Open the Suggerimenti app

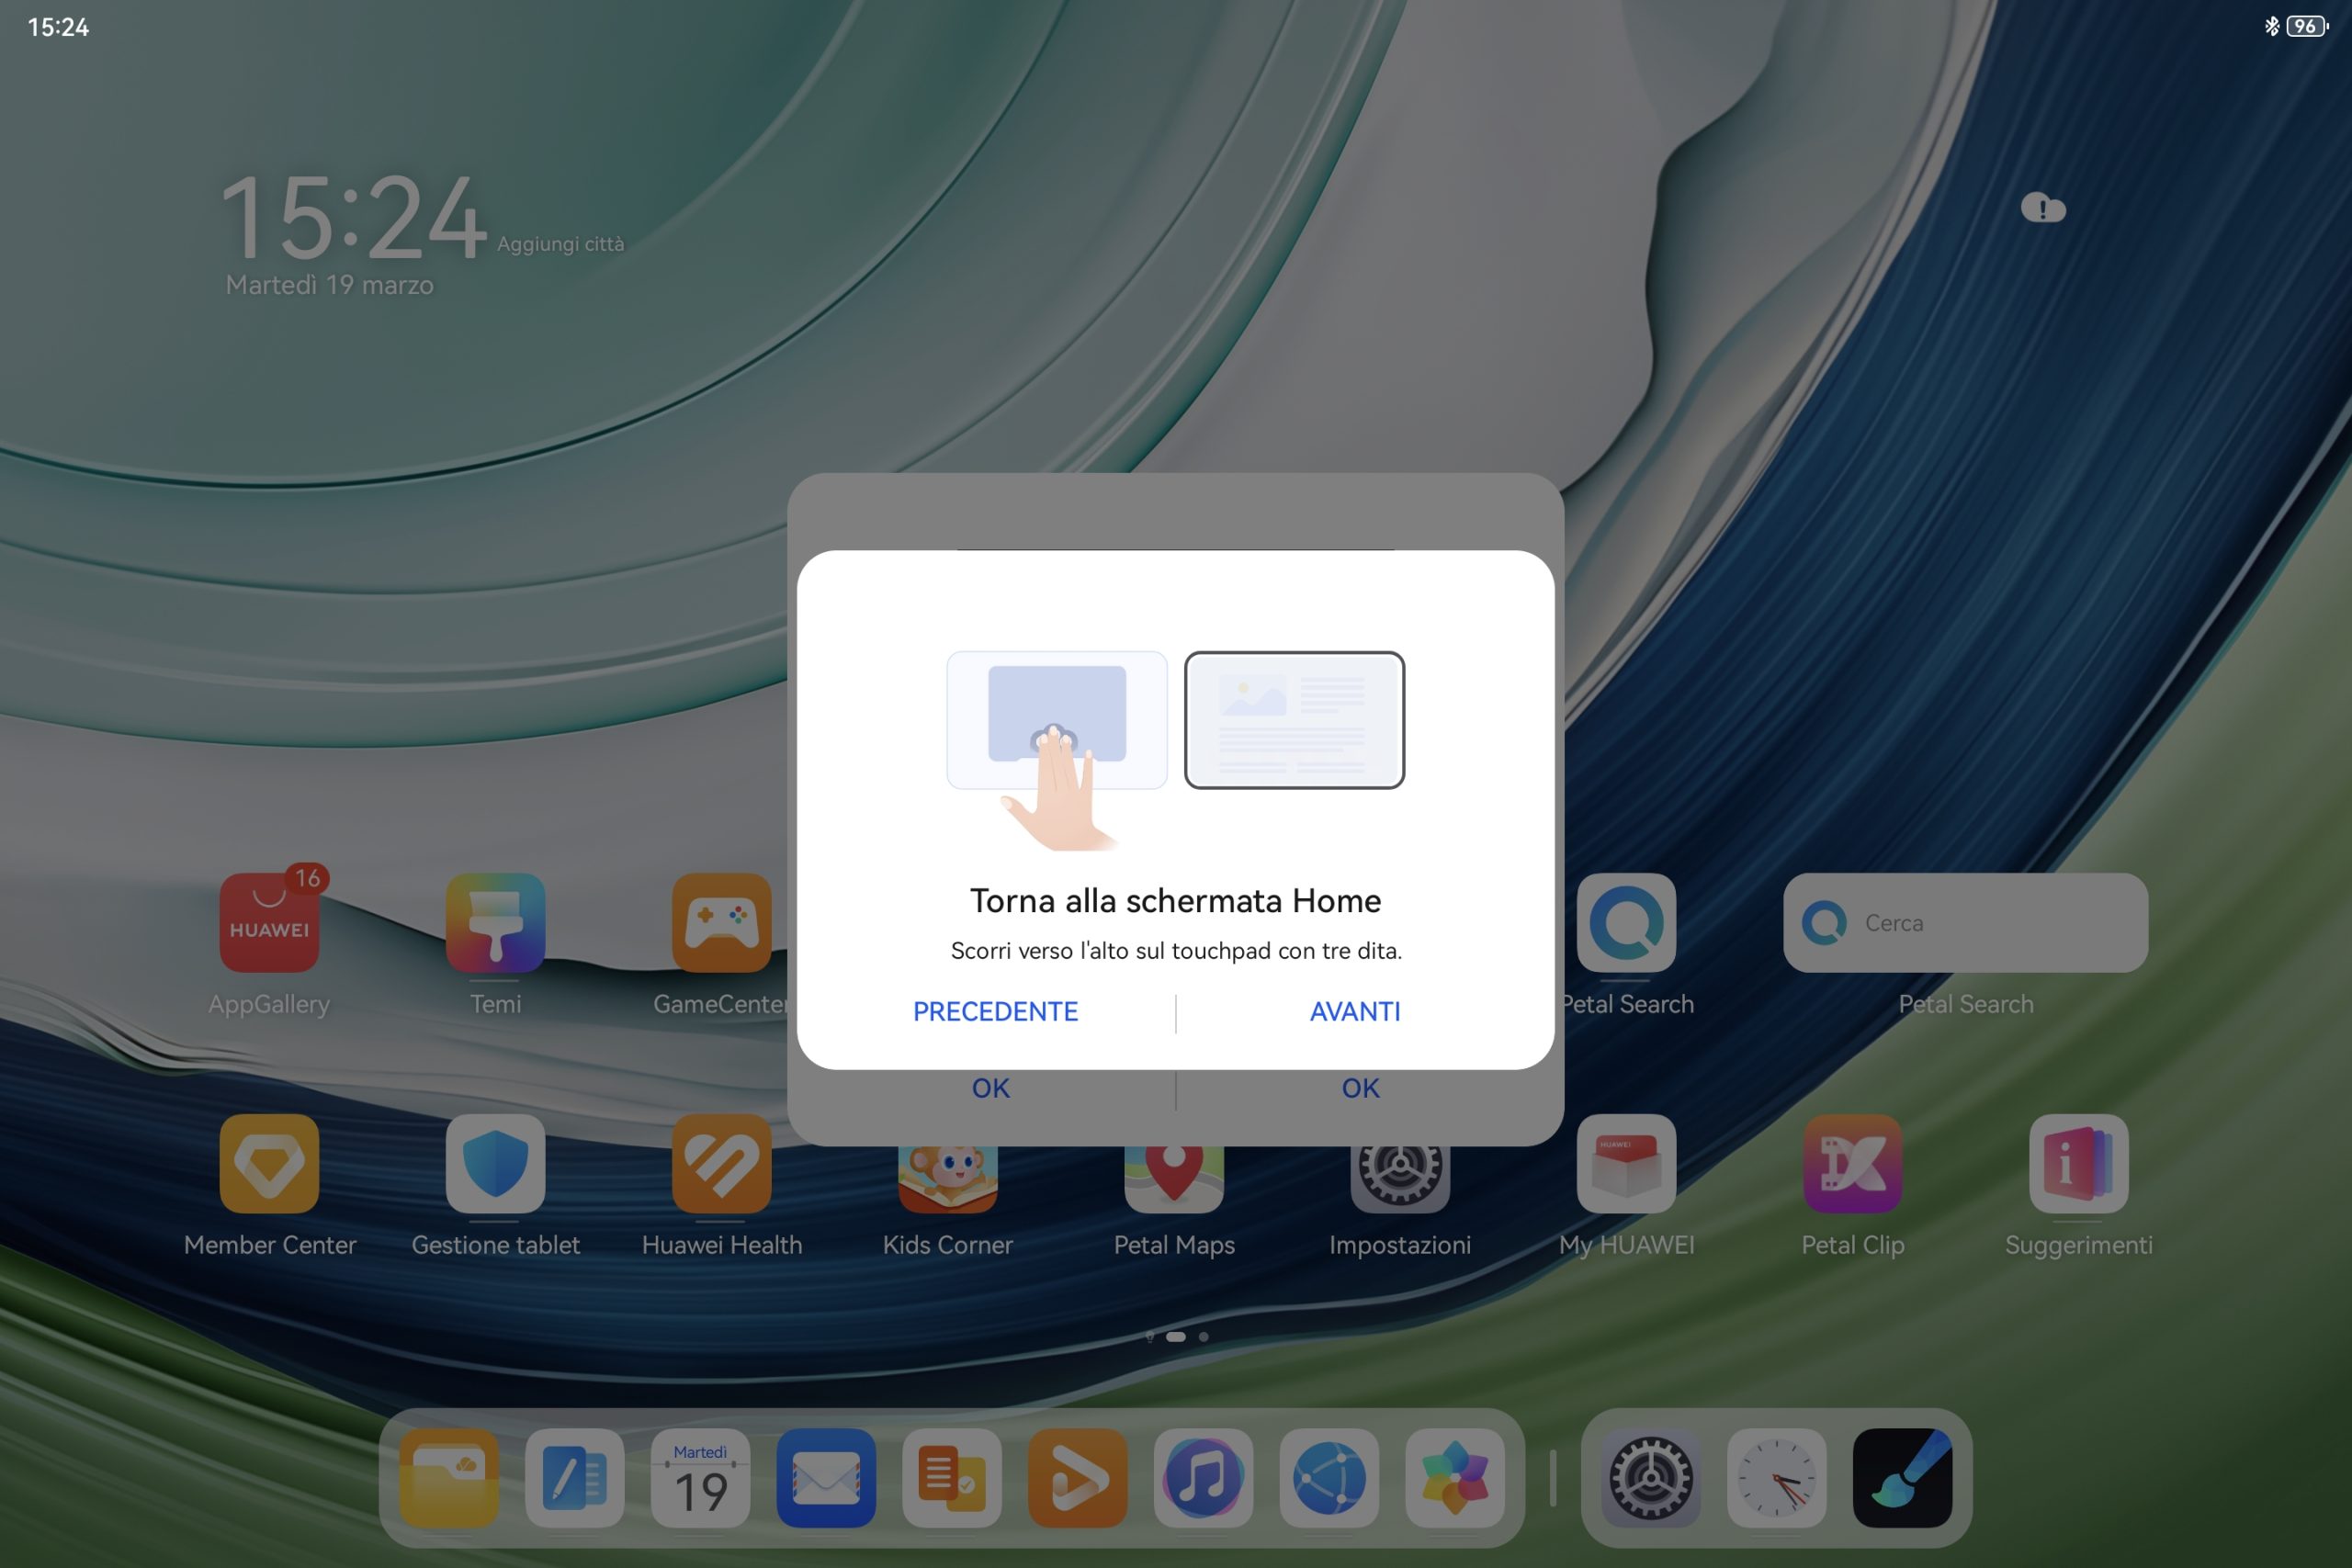click(2079, 1164)
